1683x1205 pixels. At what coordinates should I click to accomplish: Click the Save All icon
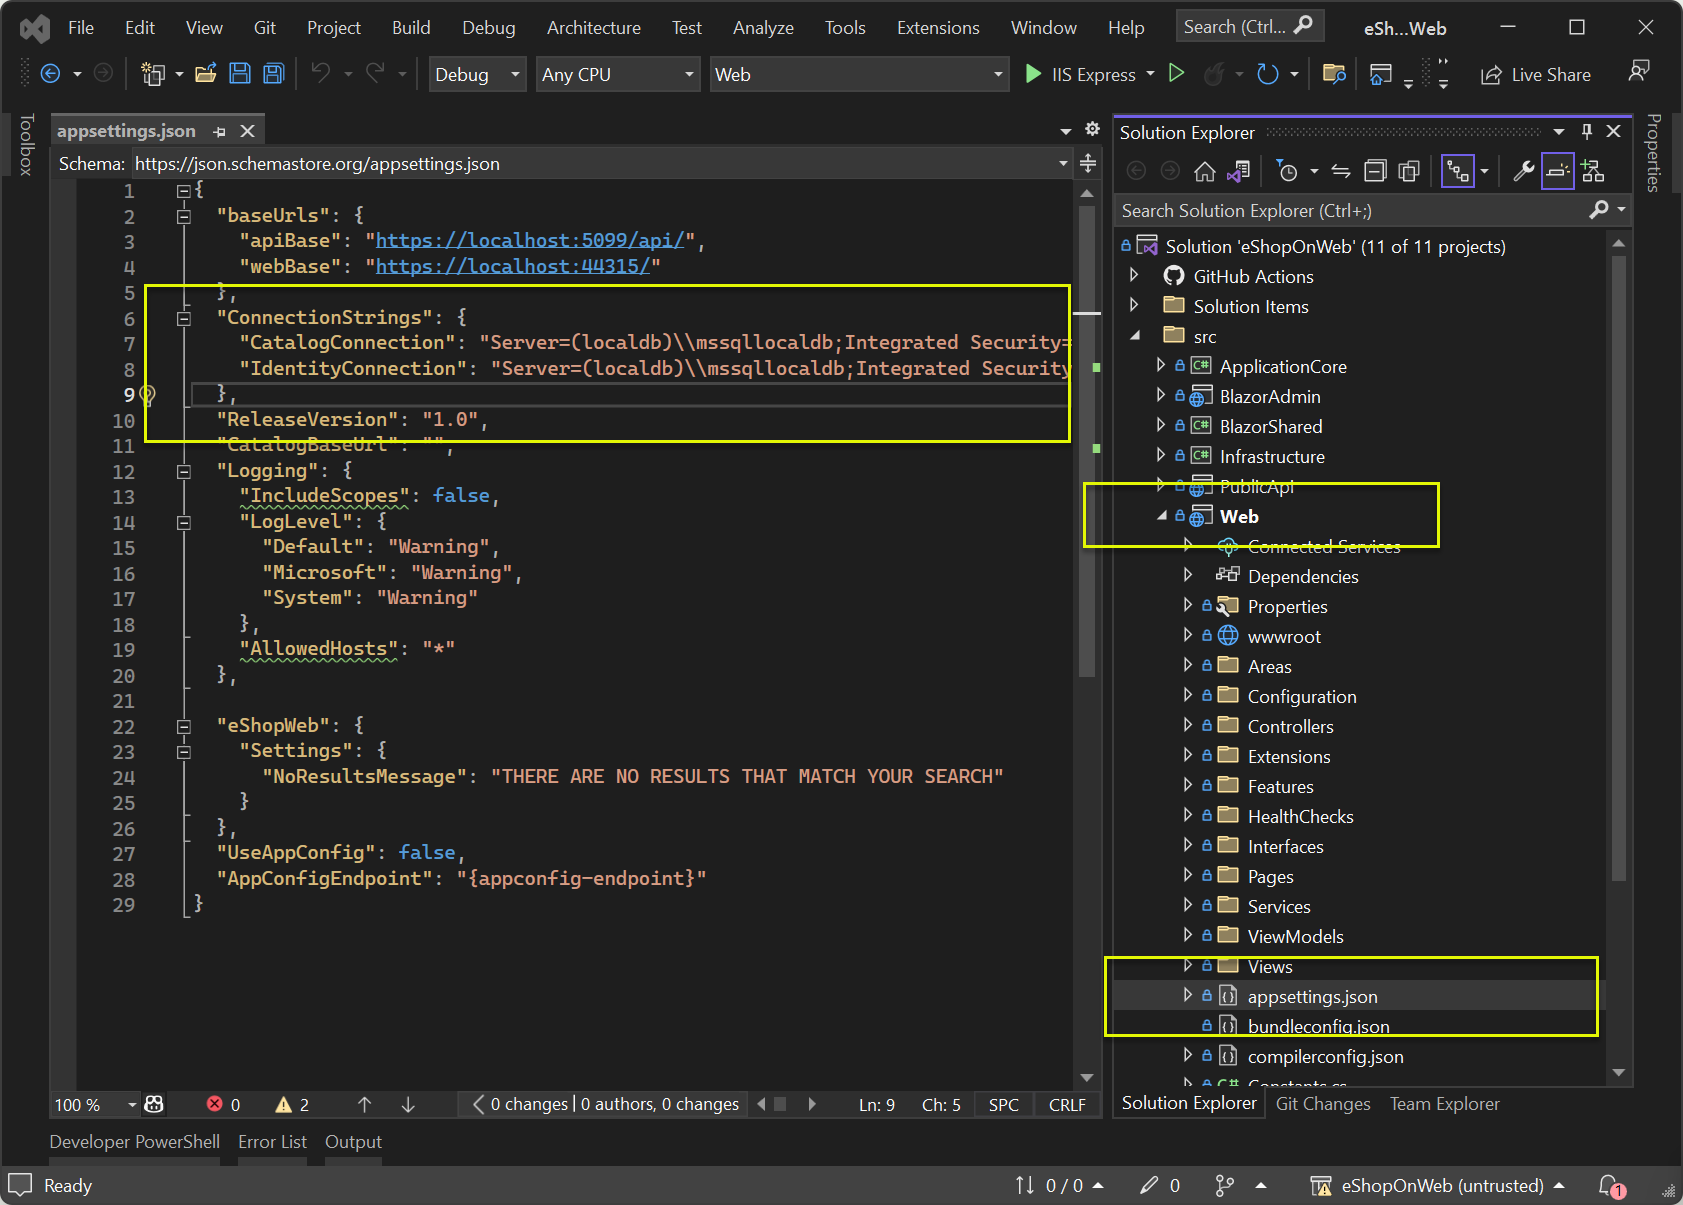point(273,74)
